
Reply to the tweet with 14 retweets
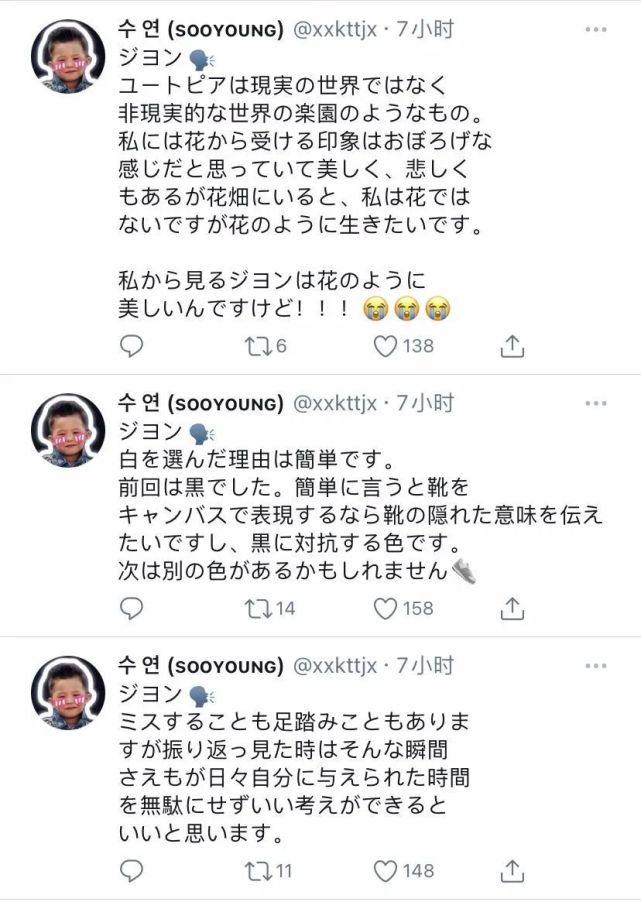tap(131, 608)
